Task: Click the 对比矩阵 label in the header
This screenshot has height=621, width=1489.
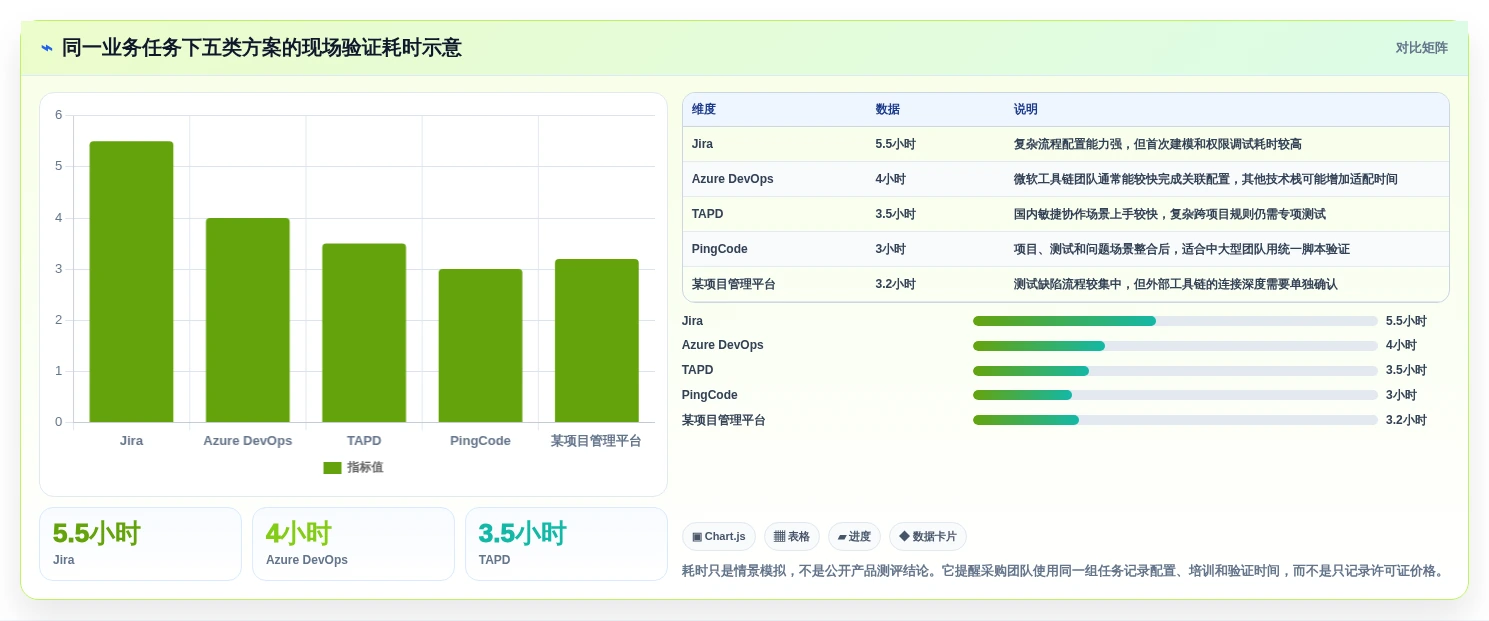Action: tap(1421, 48)
